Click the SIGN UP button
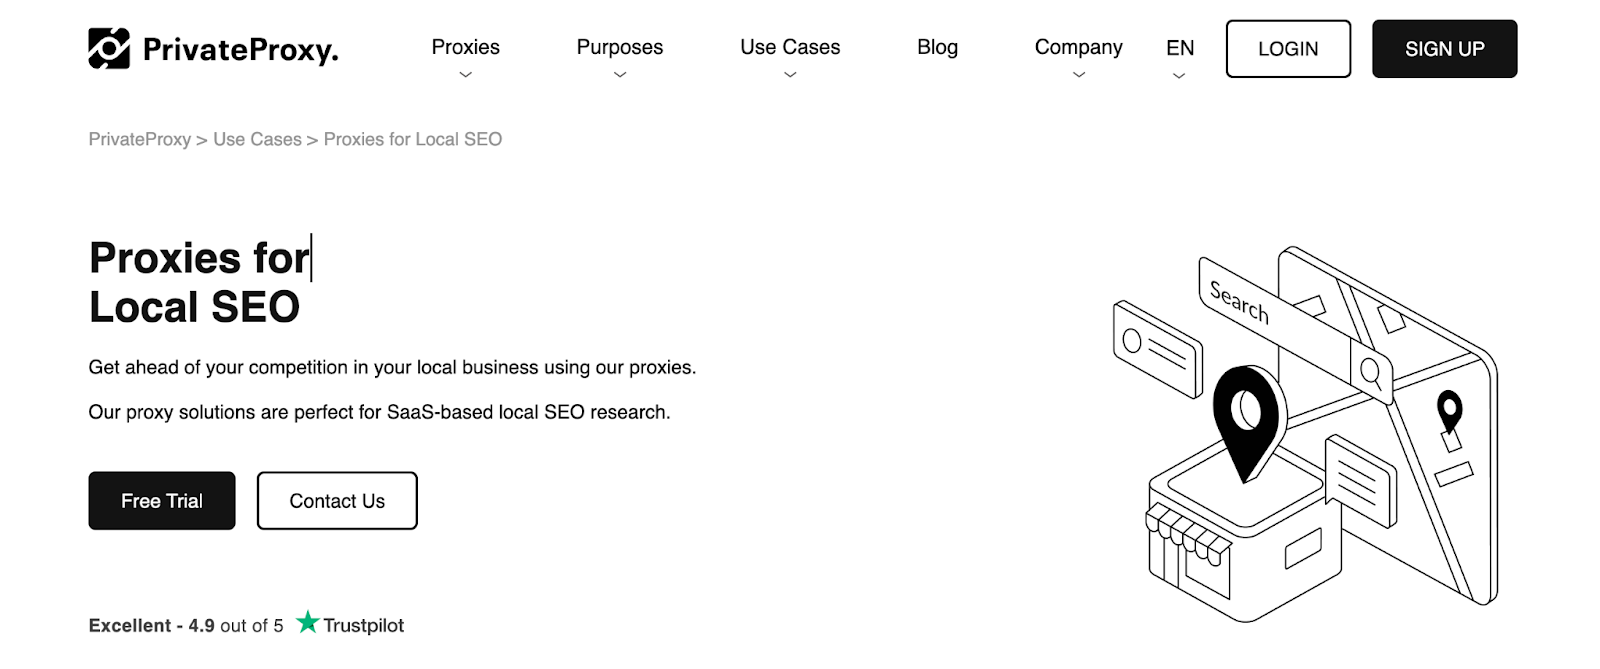The width and height of the screenshot is (1600, 669). [x=1444, y=49]
